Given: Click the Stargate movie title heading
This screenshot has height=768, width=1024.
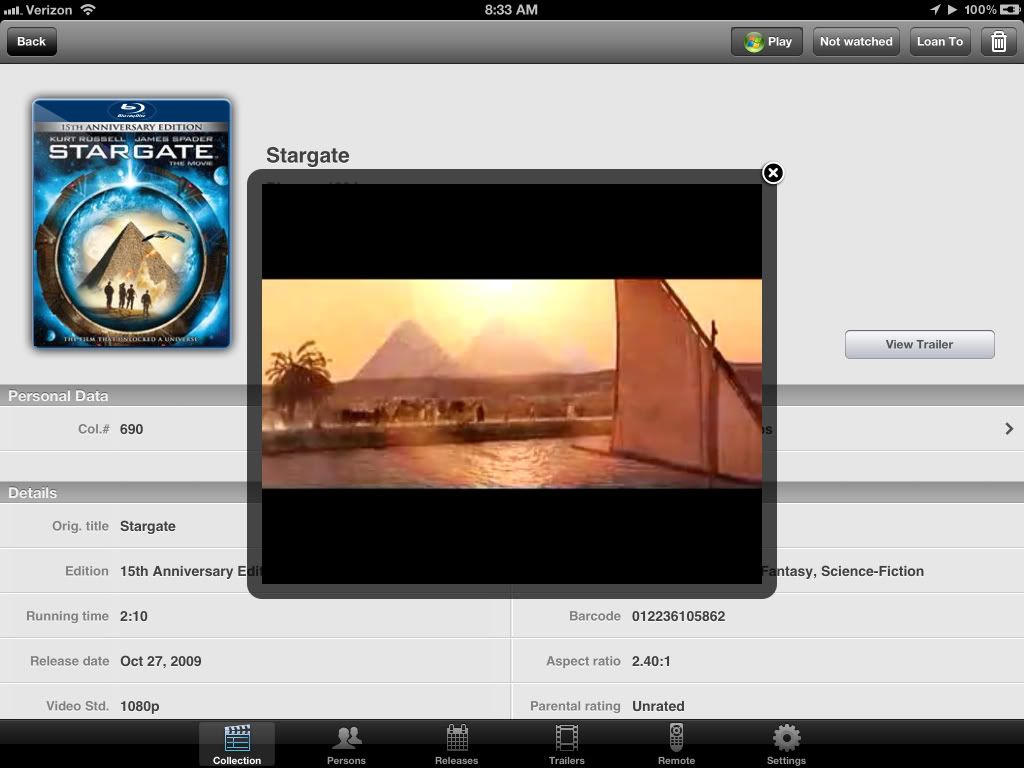Looking at the screenshot, I should 308,155.
